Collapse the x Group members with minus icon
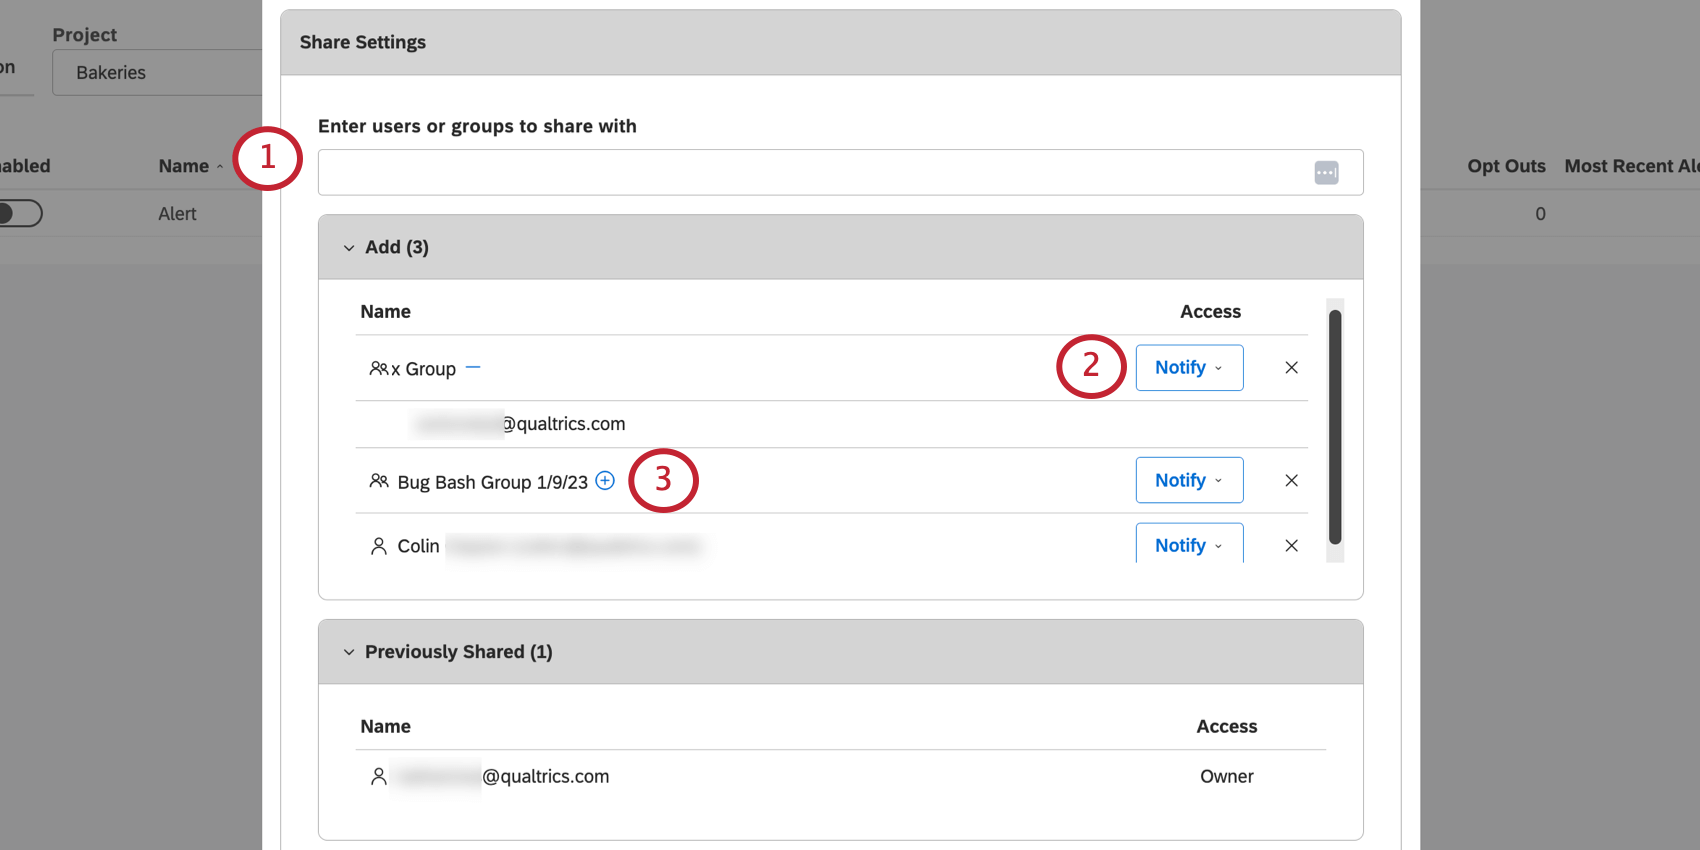The width and height of the screenshot is (1700, 850). [473, 368]
